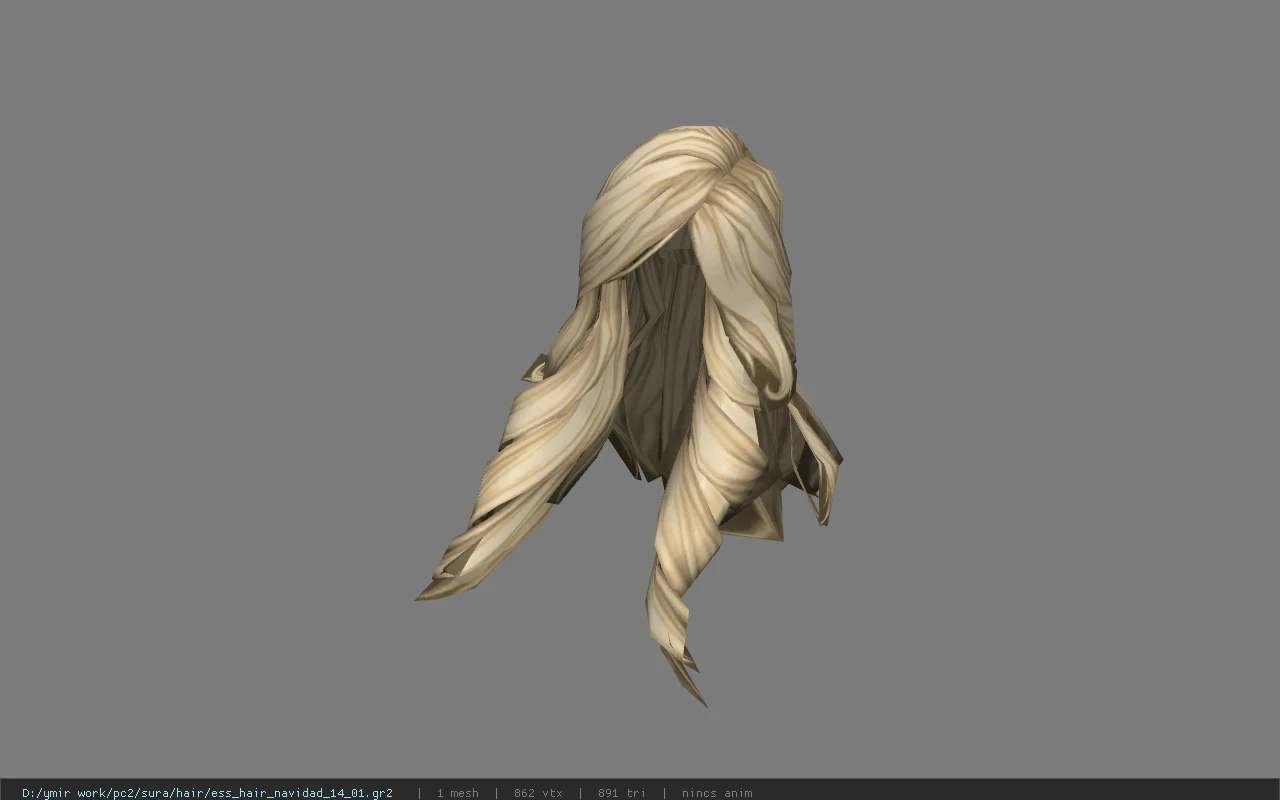Viewport: 1280px width, 800px height.
Task: Click the '862 vtx' vertex count
Action: pyautogui.click(x=538, y=793)
